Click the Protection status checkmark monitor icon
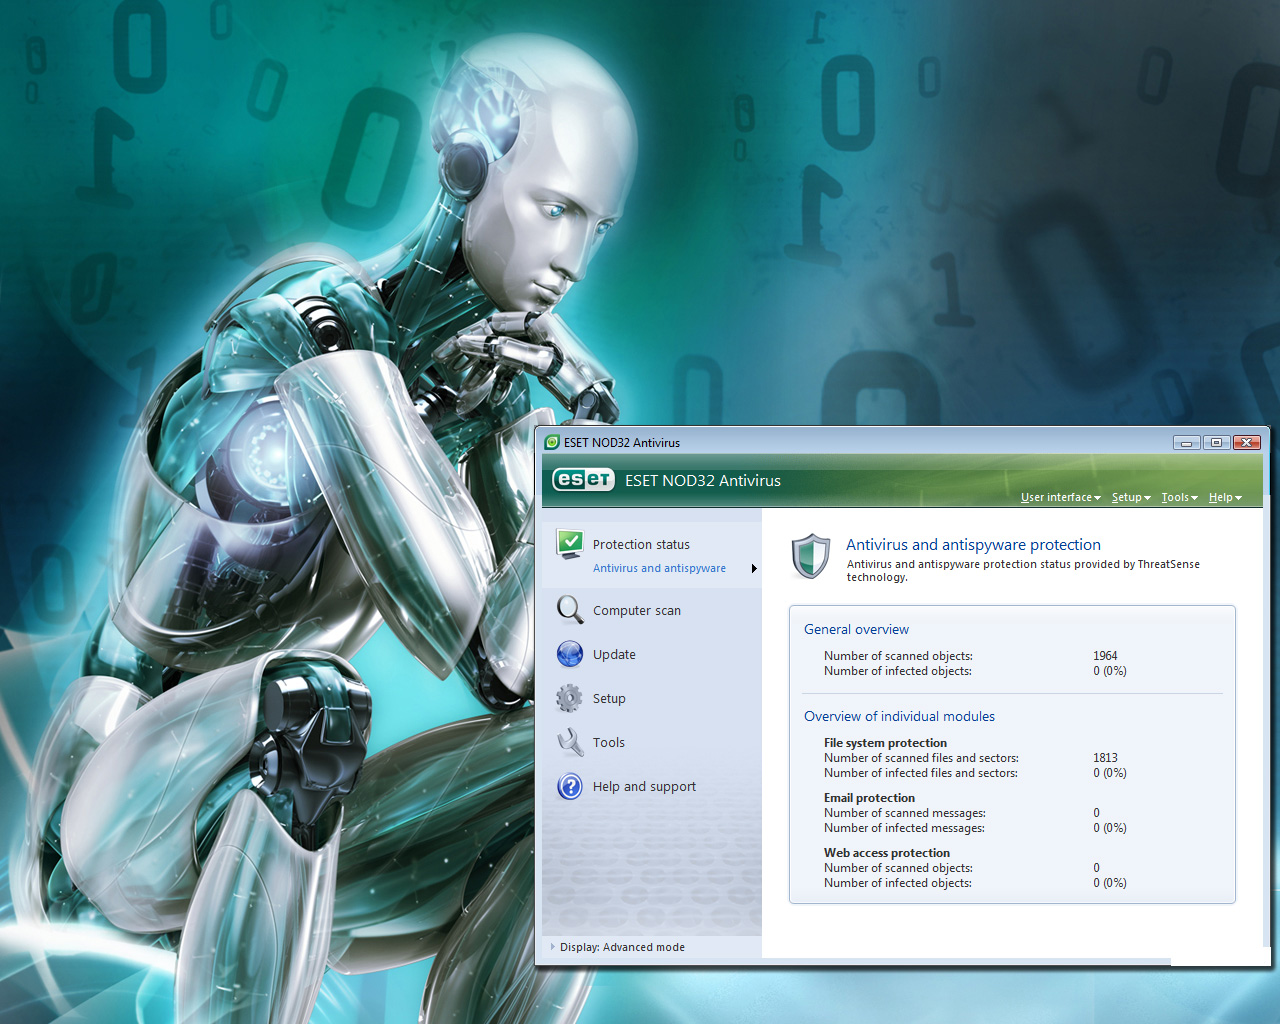Viewport: 1280px width, 1024px height. click(x=570, y=544)
